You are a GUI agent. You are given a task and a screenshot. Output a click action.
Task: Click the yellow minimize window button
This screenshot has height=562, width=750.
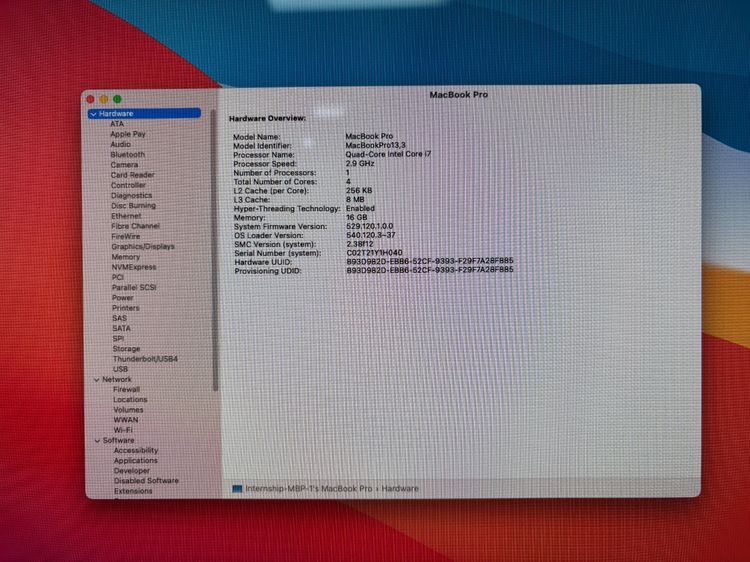click(104, 99)
